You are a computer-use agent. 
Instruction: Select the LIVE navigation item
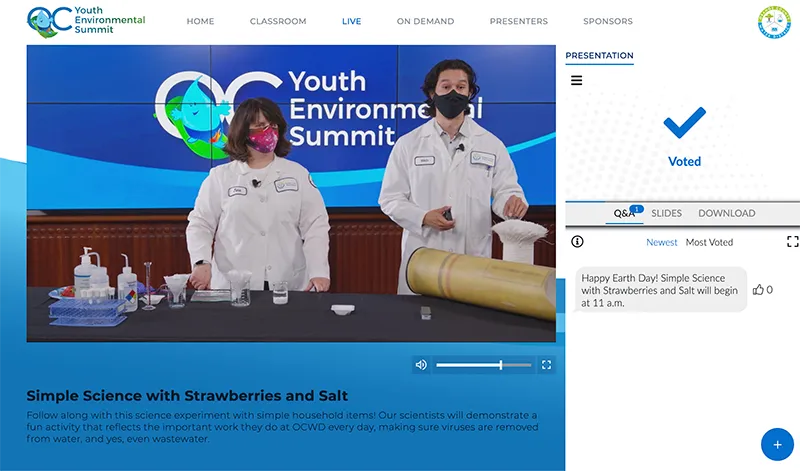click(x=352, y=21)
